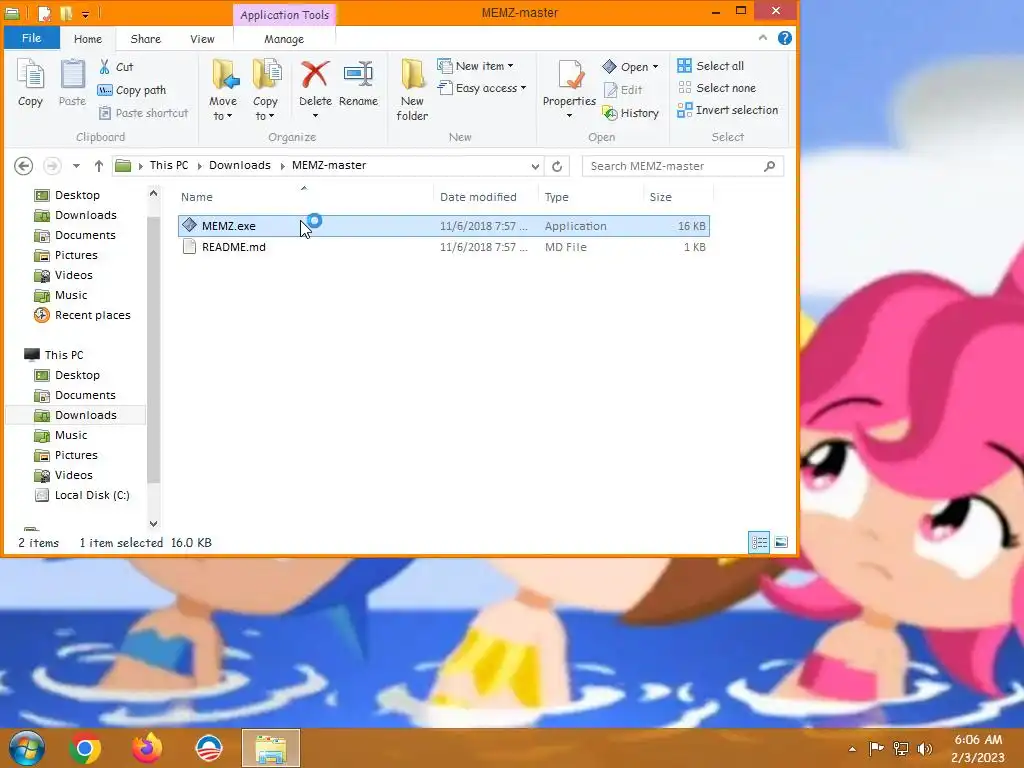
Task: Sort by the Size column header
Action: (x=660, y=197)
